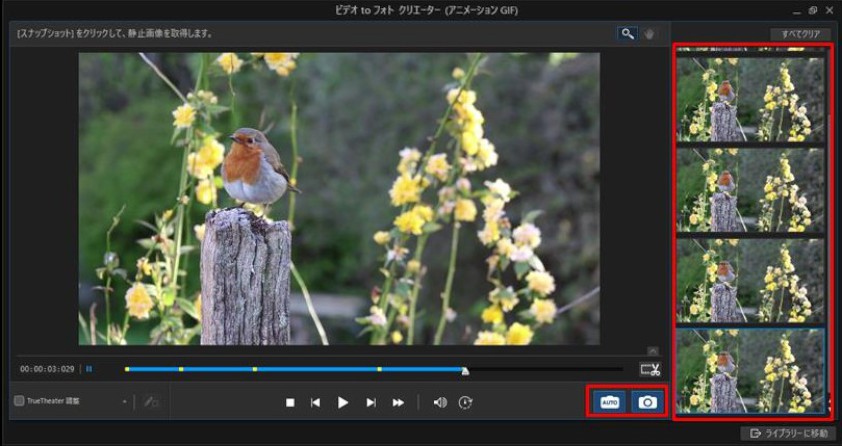
Task: Play the video
Action: click(343, 403)
